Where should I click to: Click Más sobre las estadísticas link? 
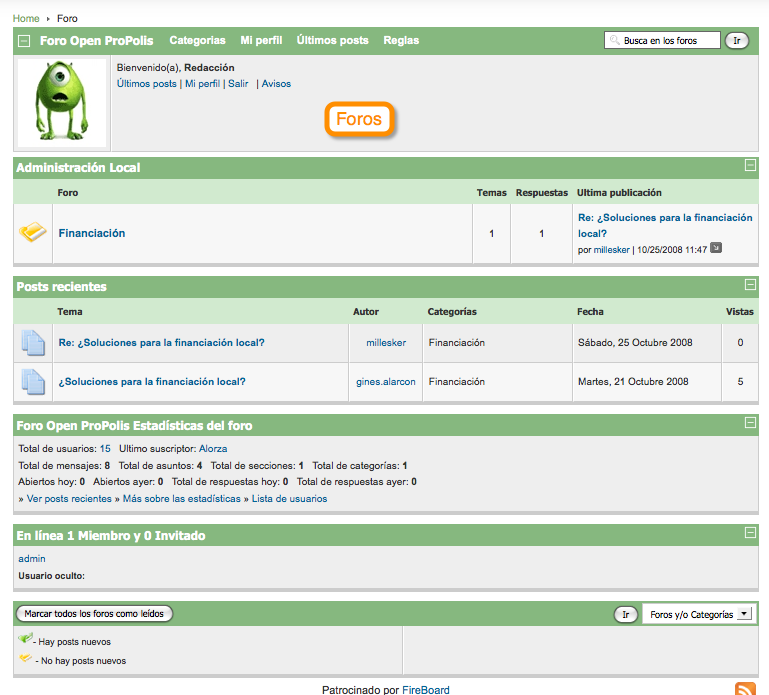coord(181,498)
